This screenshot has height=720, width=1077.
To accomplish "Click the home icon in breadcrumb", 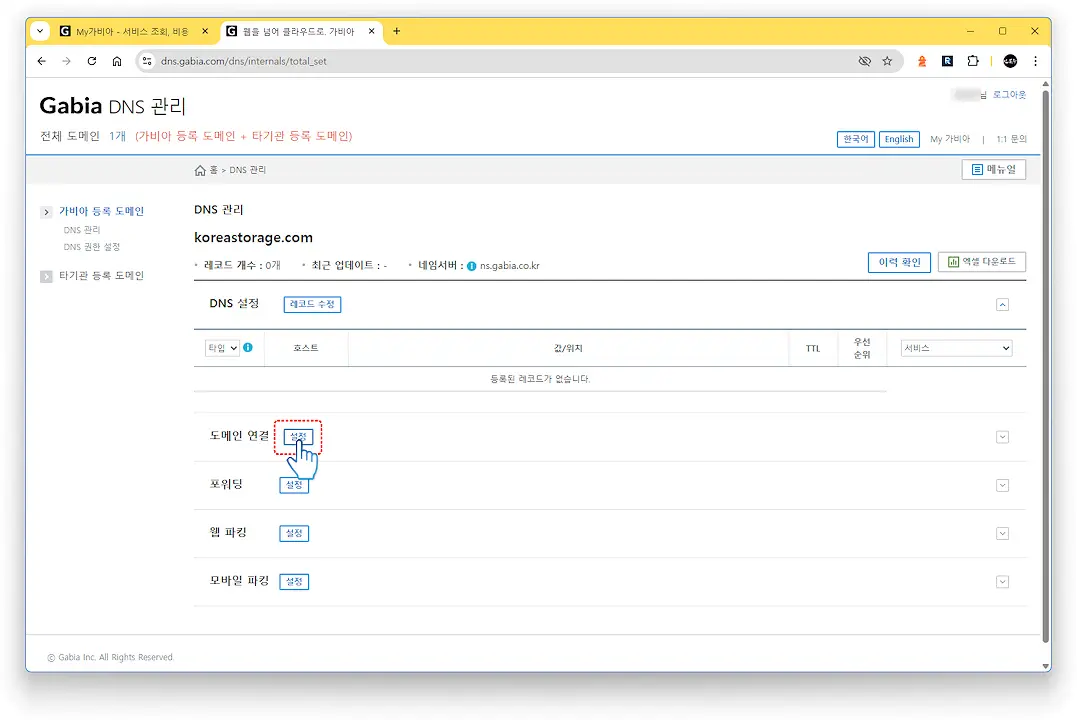I will [x=200, y=170].
